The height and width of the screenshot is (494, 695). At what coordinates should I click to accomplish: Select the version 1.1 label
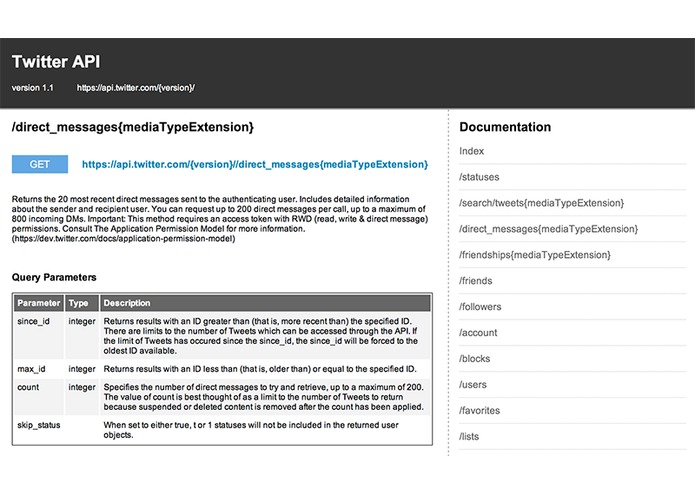32,88
